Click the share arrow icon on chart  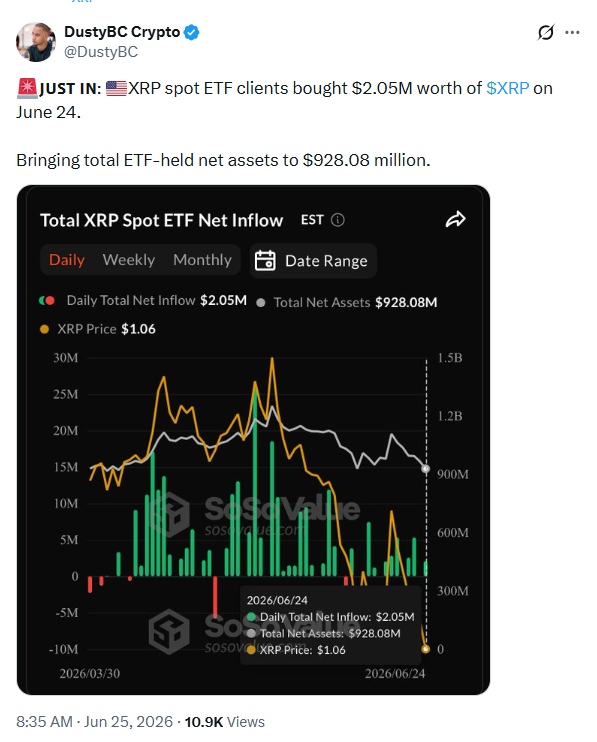tap(456, 219)
